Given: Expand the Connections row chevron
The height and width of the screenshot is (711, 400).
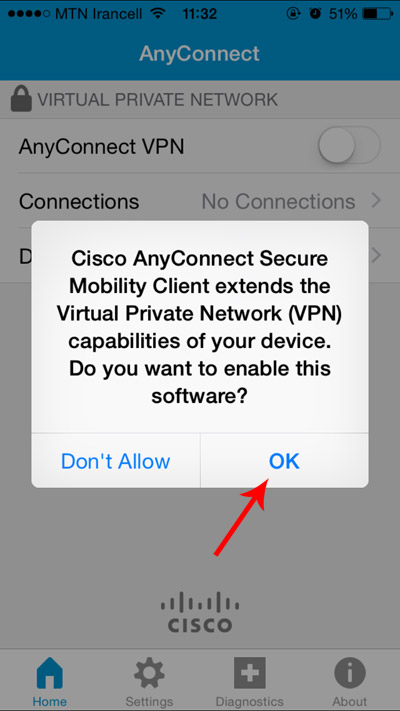Looking at the screenshot, I should 376,200.
